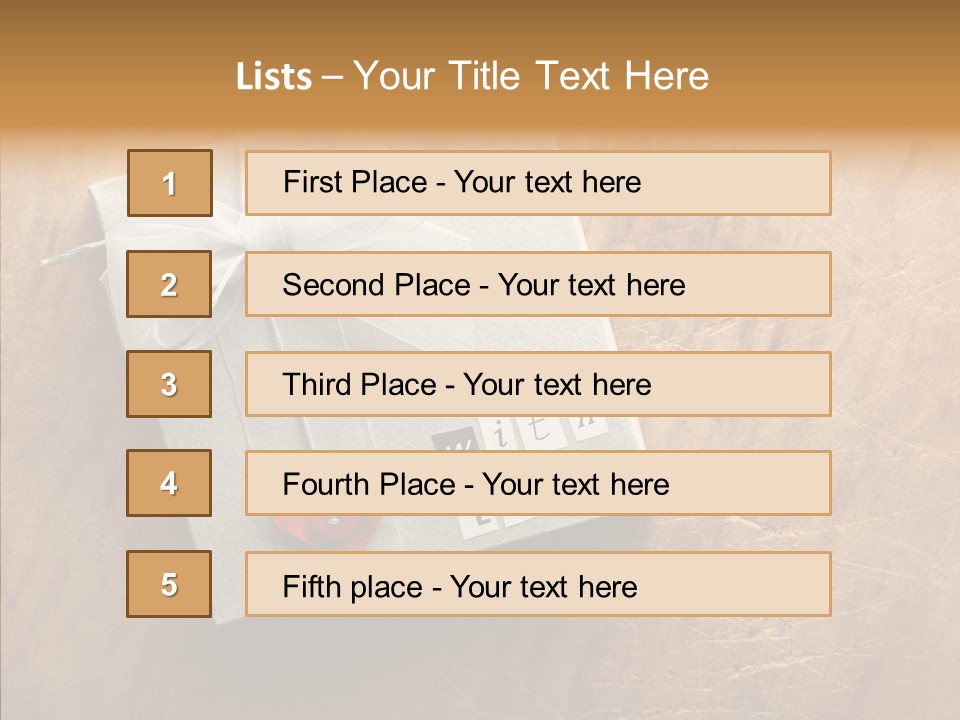Select the number 4 box
960x720 pixels.
tap(169, 484)
